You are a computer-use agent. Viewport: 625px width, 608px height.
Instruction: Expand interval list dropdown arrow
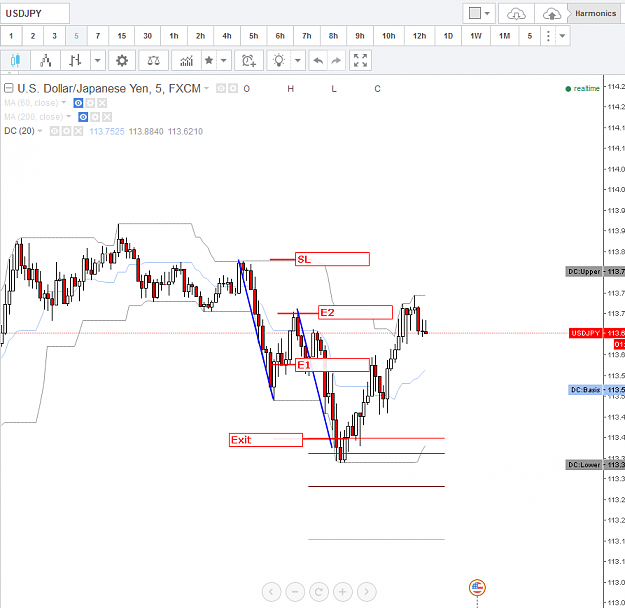(x=562, y=36)
